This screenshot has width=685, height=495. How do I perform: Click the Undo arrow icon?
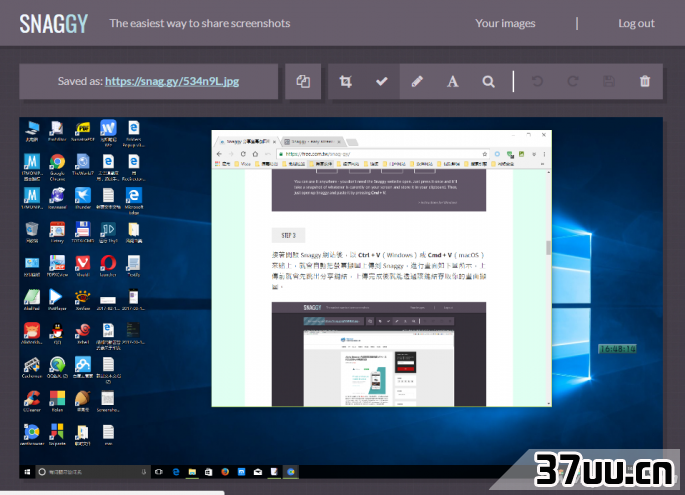tap(537, 81)
